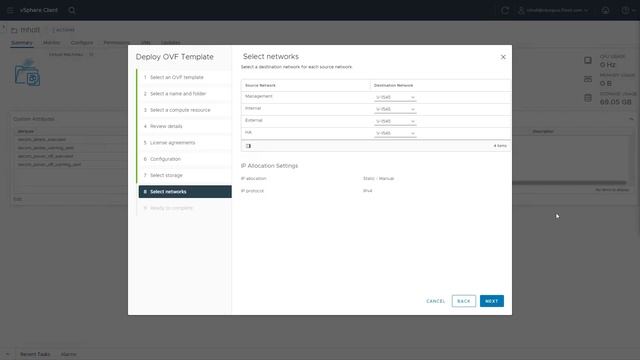The height and width of the screenshot is (360, 640).
Task: Go to step 4 Review details
Action: click(185, 126)
